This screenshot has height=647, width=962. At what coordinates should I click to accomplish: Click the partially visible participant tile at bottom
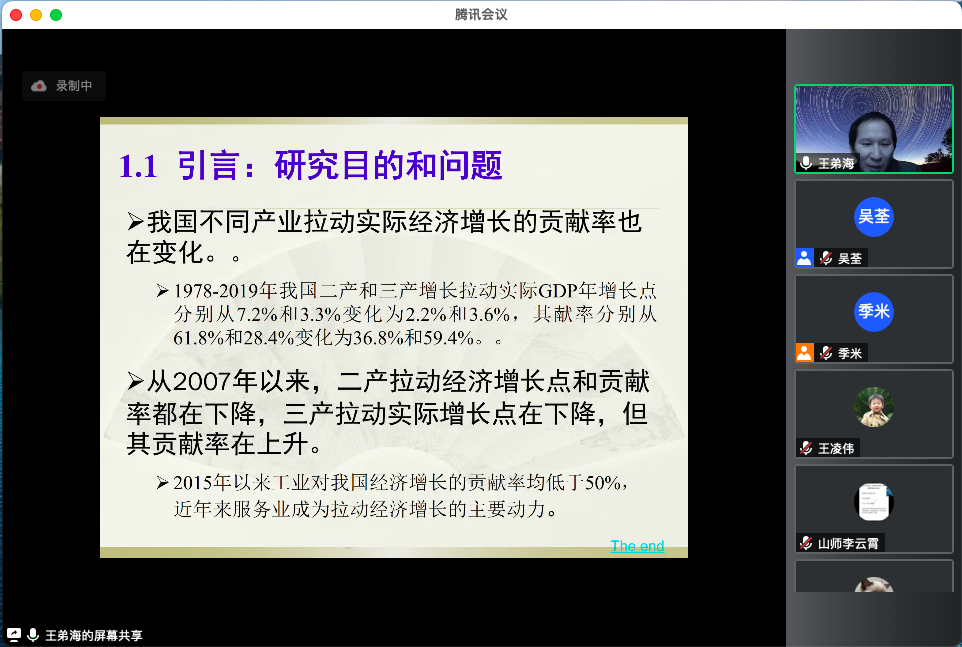[x=874, y=580]
